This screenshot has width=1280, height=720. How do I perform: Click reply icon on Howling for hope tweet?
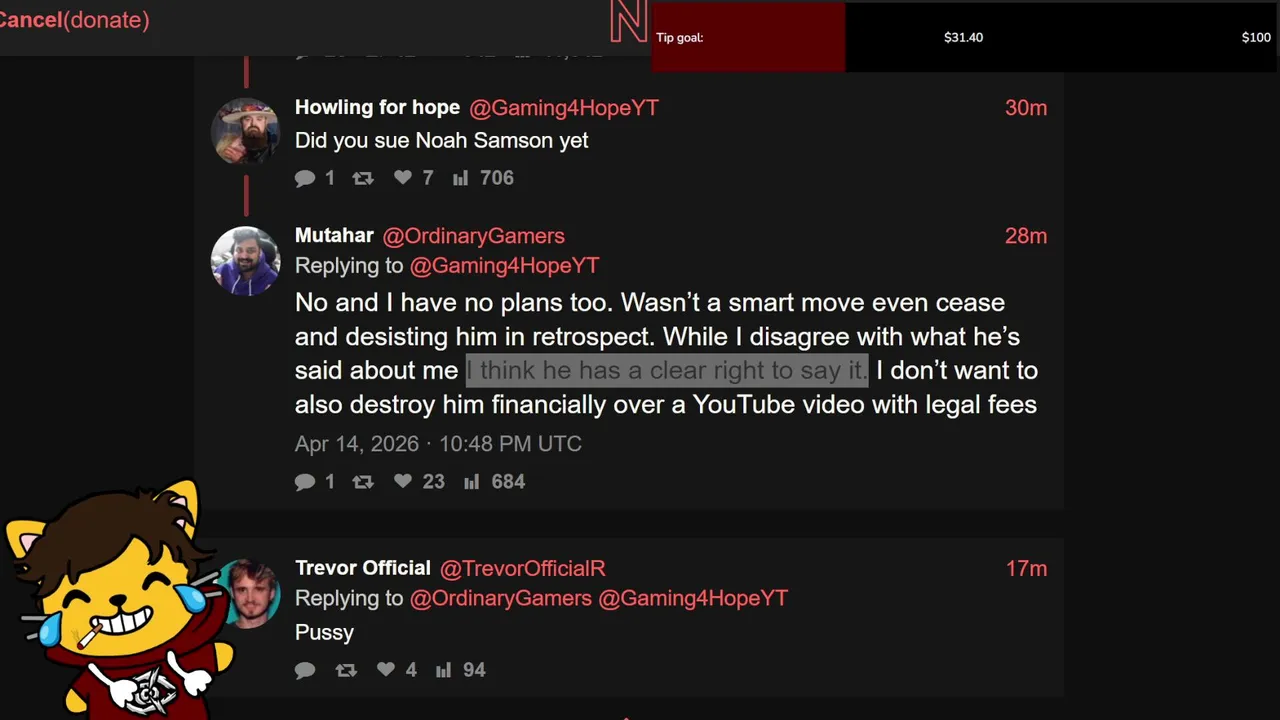(x=305, y=178)
